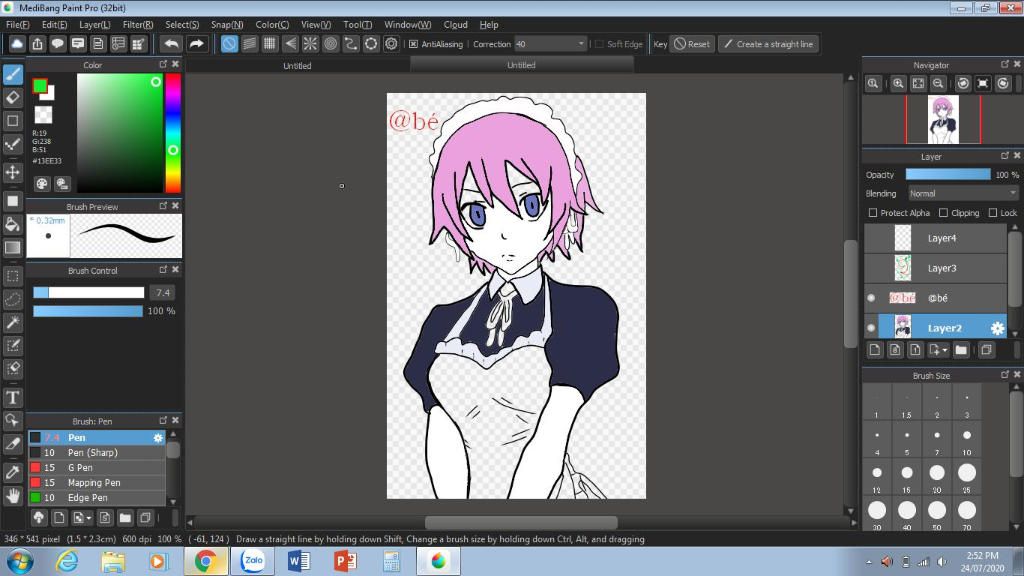
Task: Open the Layer menu
Action: point(95,25)
